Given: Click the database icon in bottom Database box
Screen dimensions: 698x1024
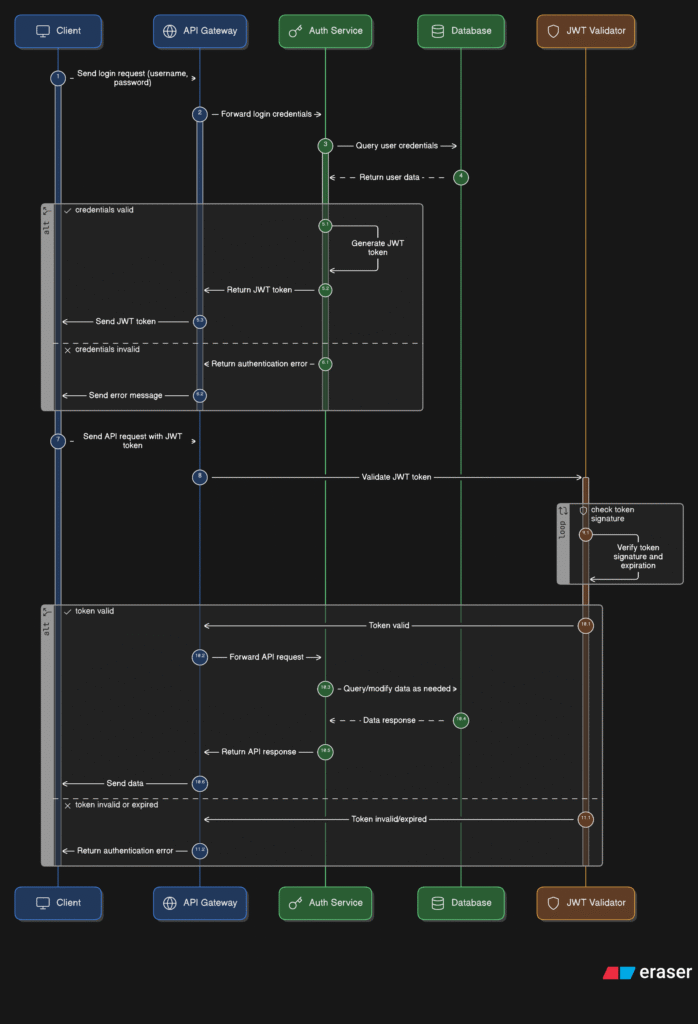Looking at the screenshot, I should 438,903.
